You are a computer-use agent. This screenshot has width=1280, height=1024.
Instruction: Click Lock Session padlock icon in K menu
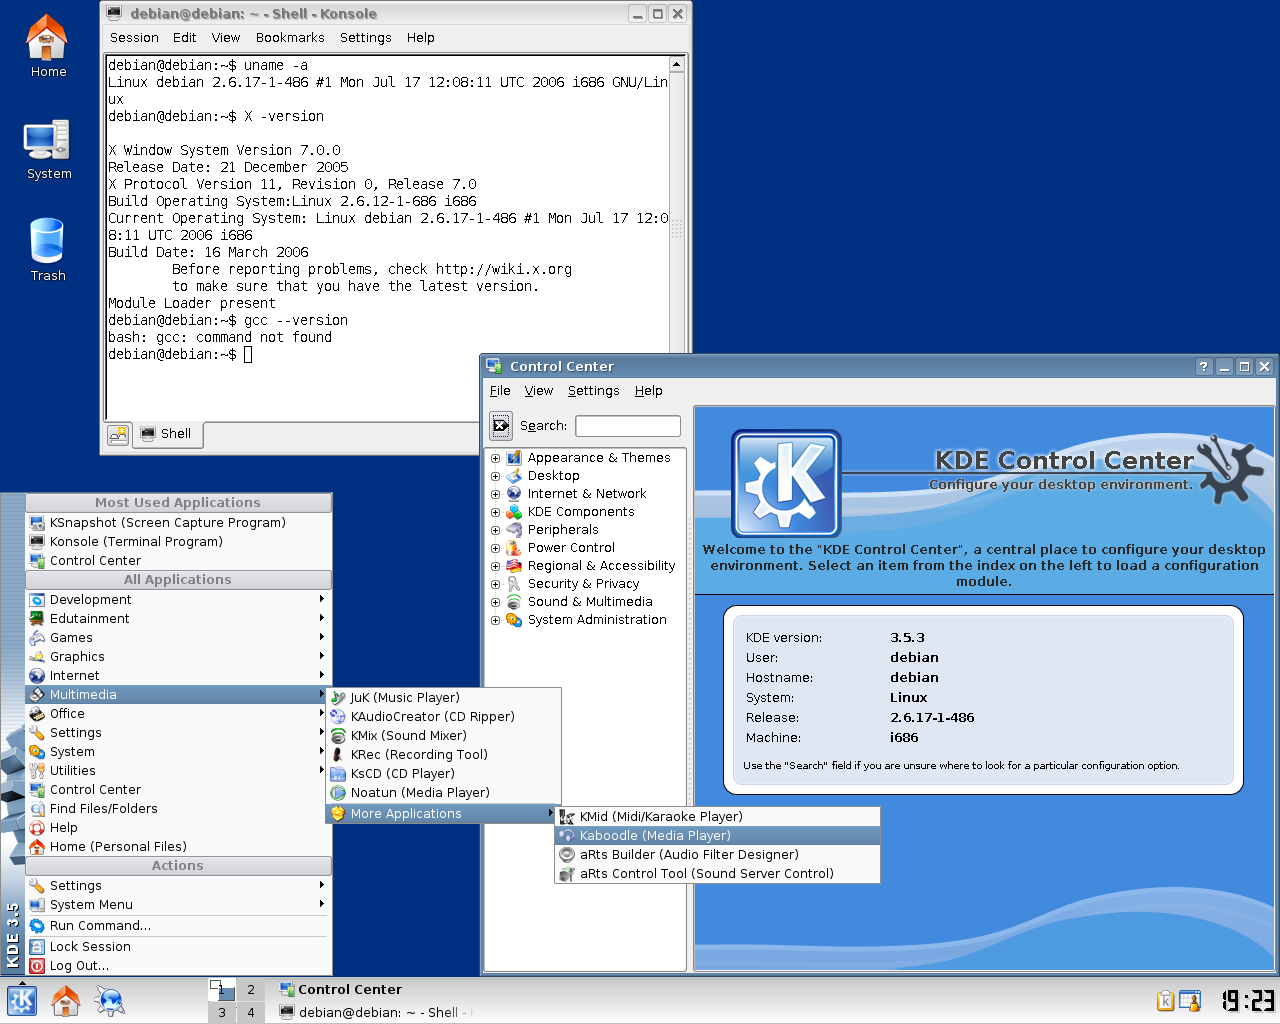coord(37,947)
